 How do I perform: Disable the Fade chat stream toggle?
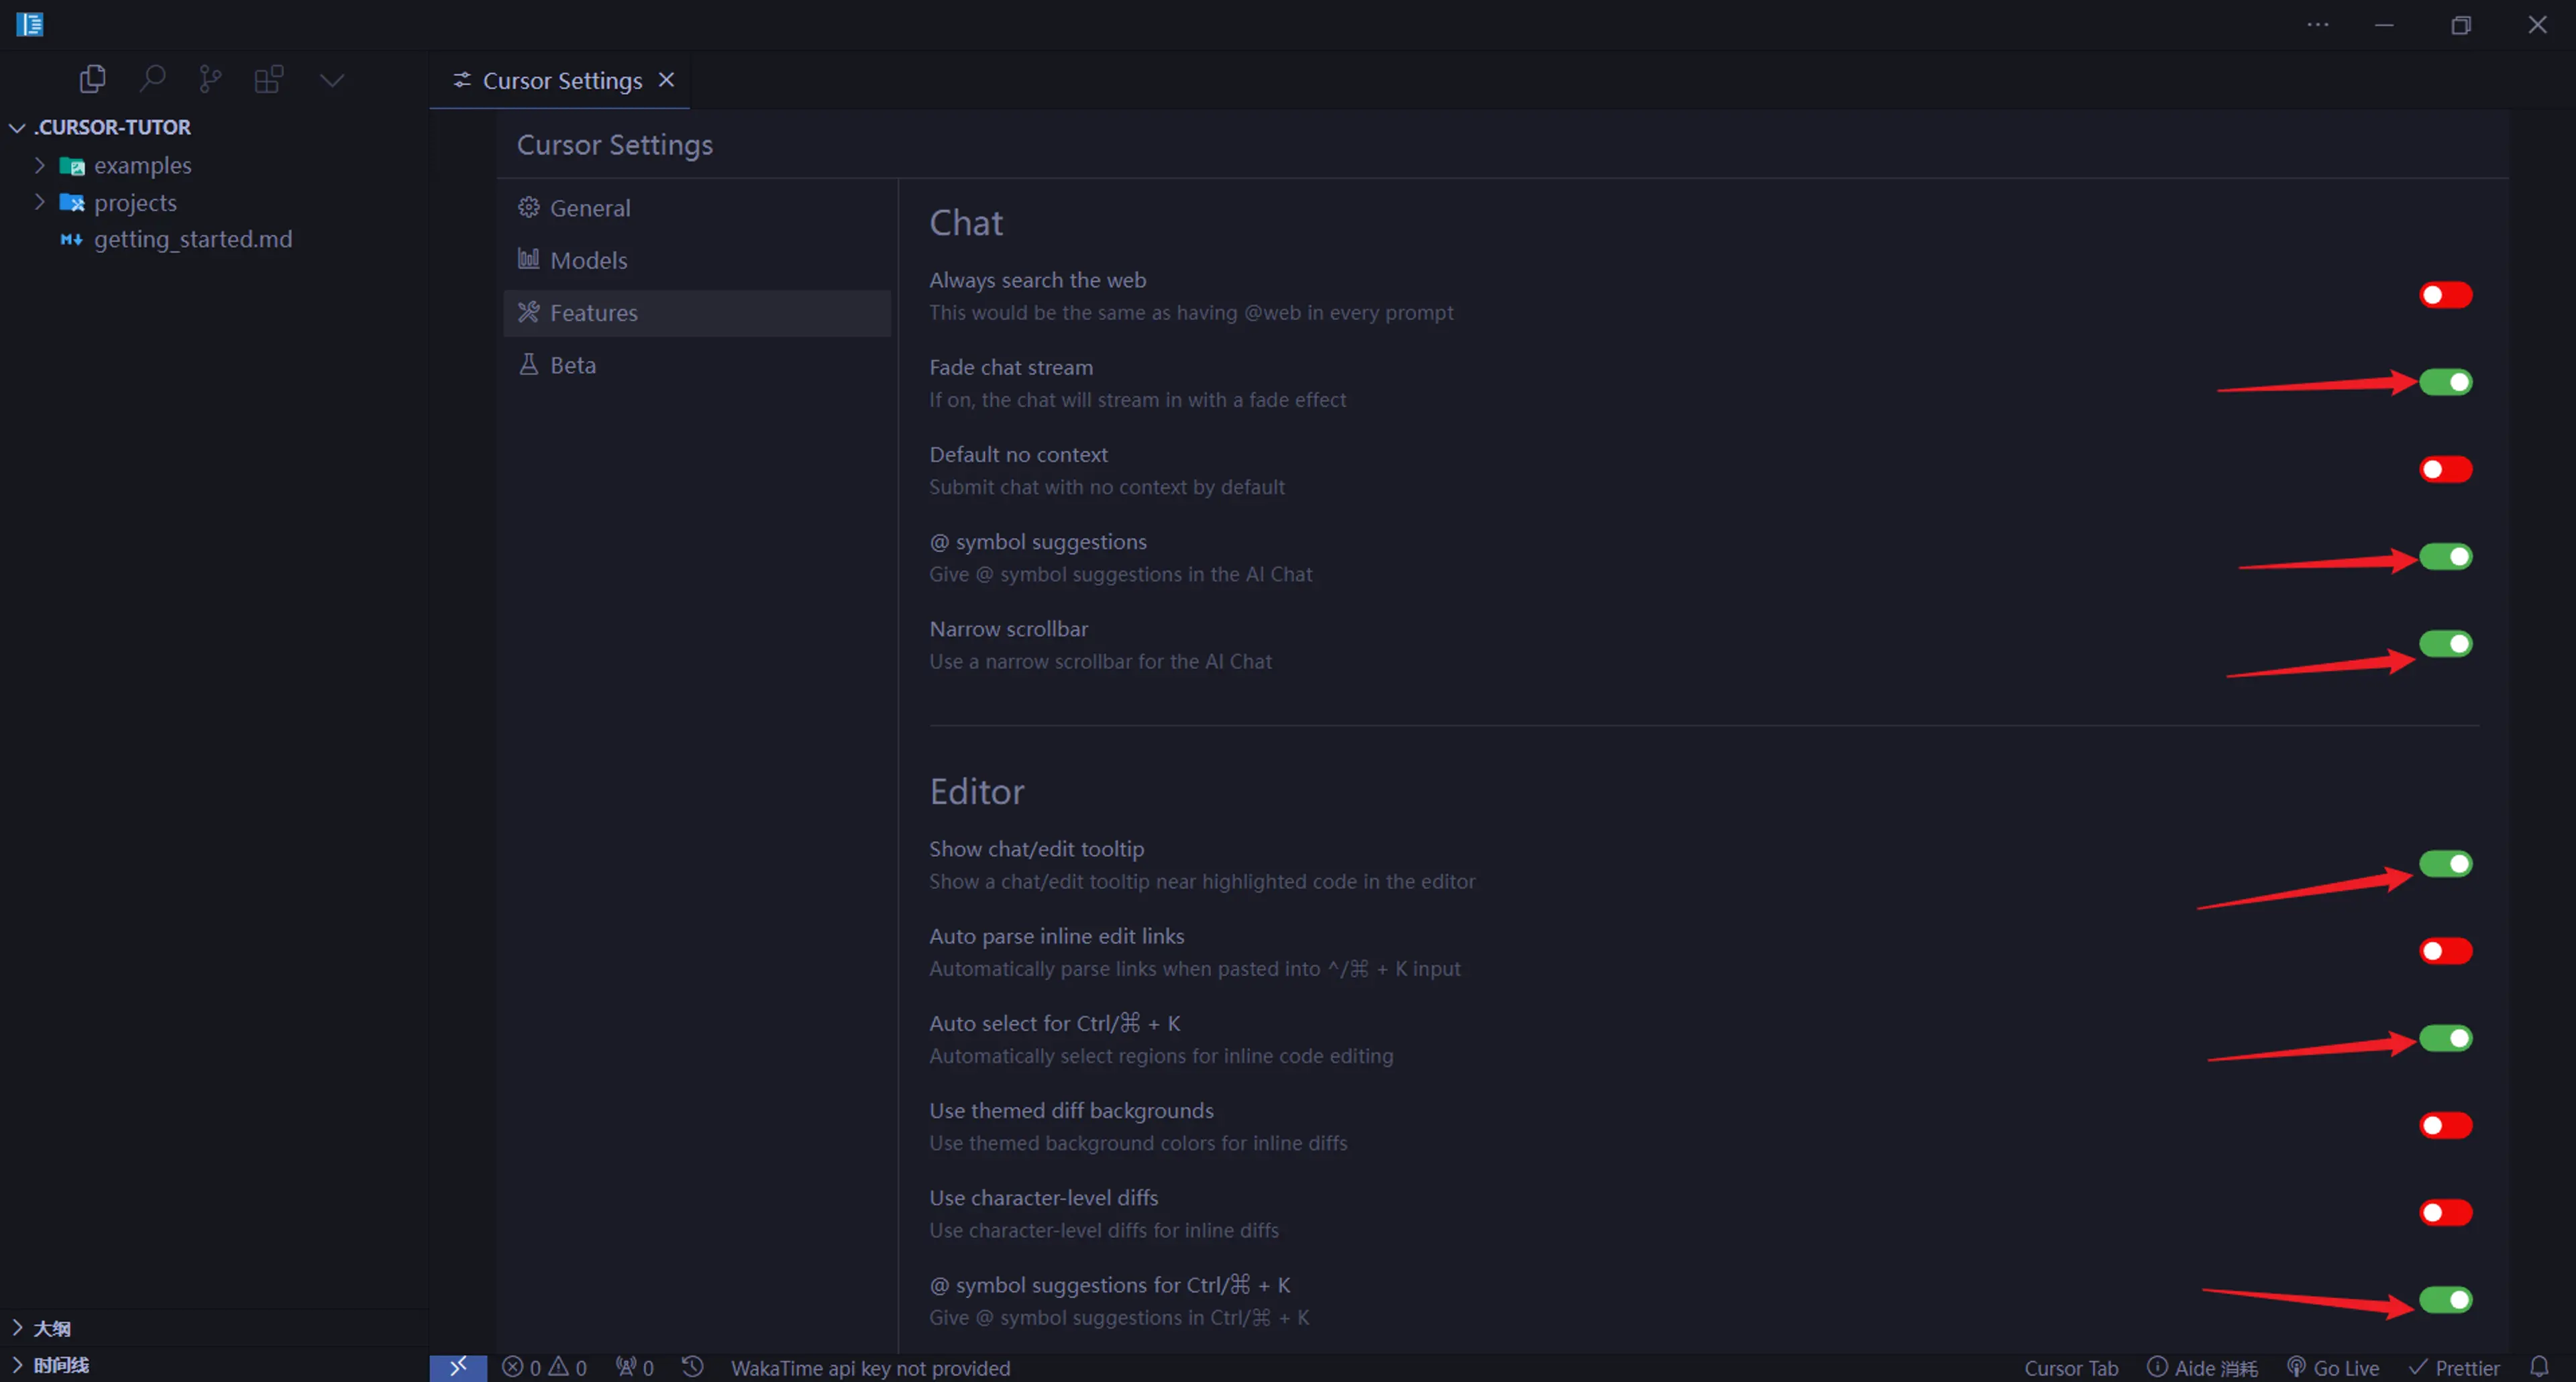click(x=2445, y=382)
